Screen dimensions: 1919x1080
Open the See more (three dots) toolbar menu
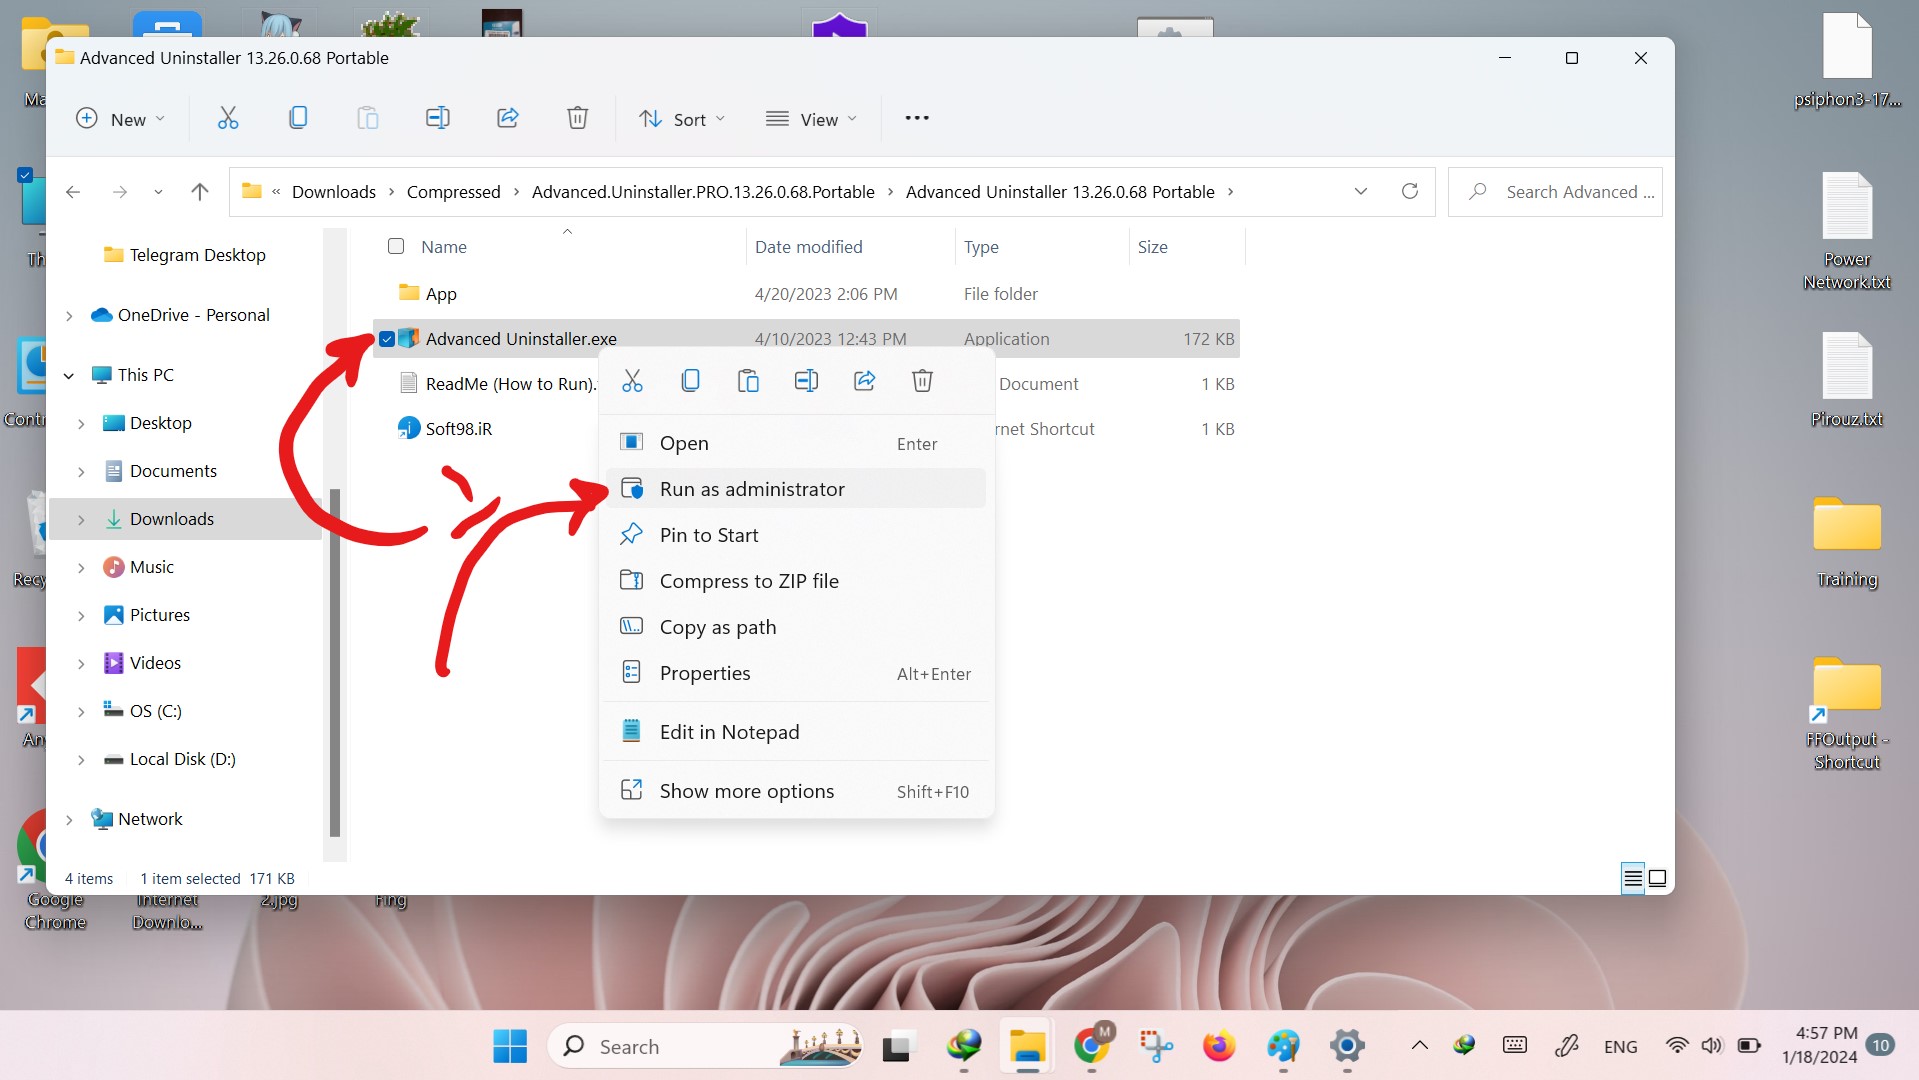[x=917, y=118]
